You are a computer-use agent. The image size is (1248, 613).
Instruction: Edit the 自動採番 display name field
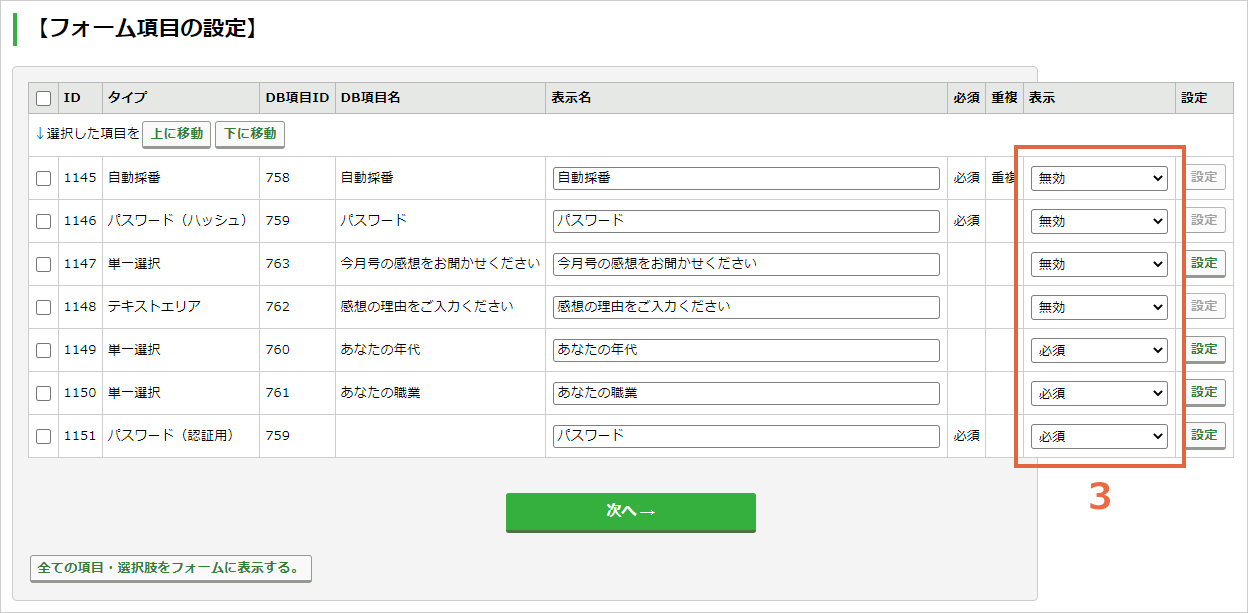tap(746, 178)
